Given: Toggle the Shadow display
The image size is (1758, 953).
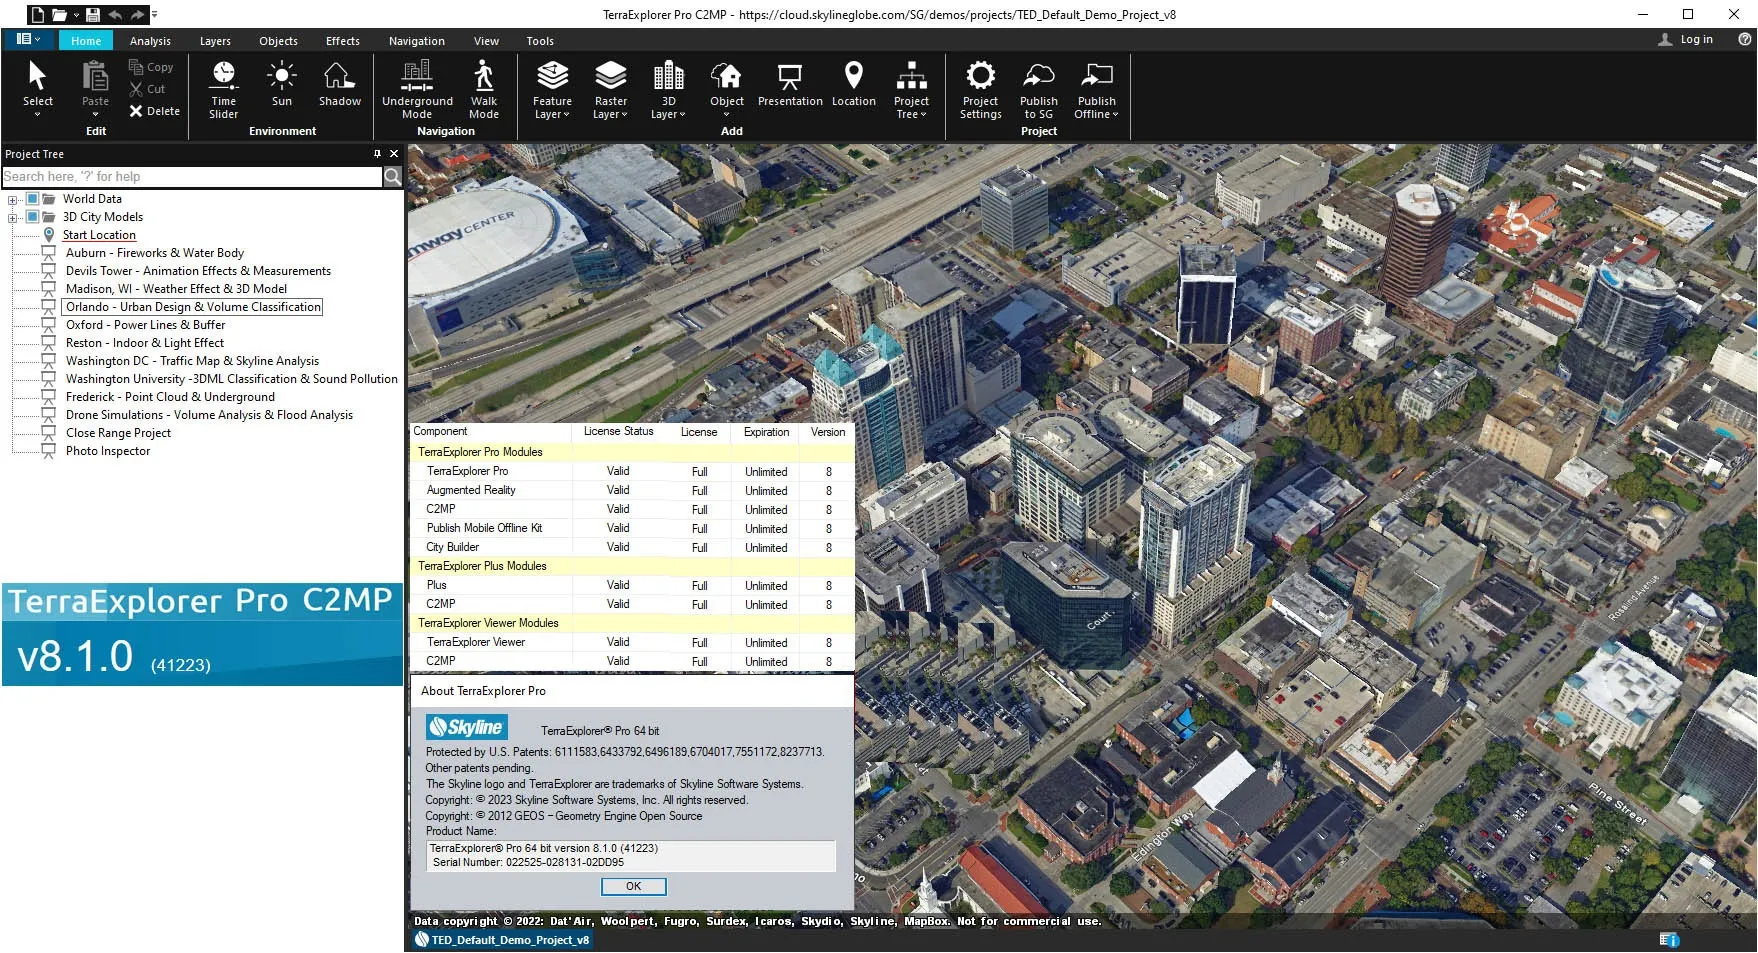Looking at the screenshot, I should click(x=340, y=83).
